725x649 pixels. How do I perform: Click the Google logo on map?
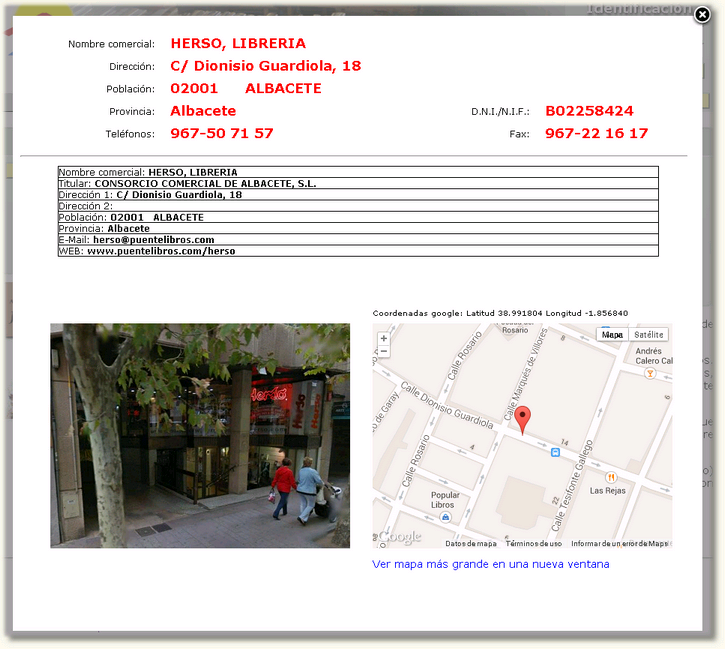[399, 537]
